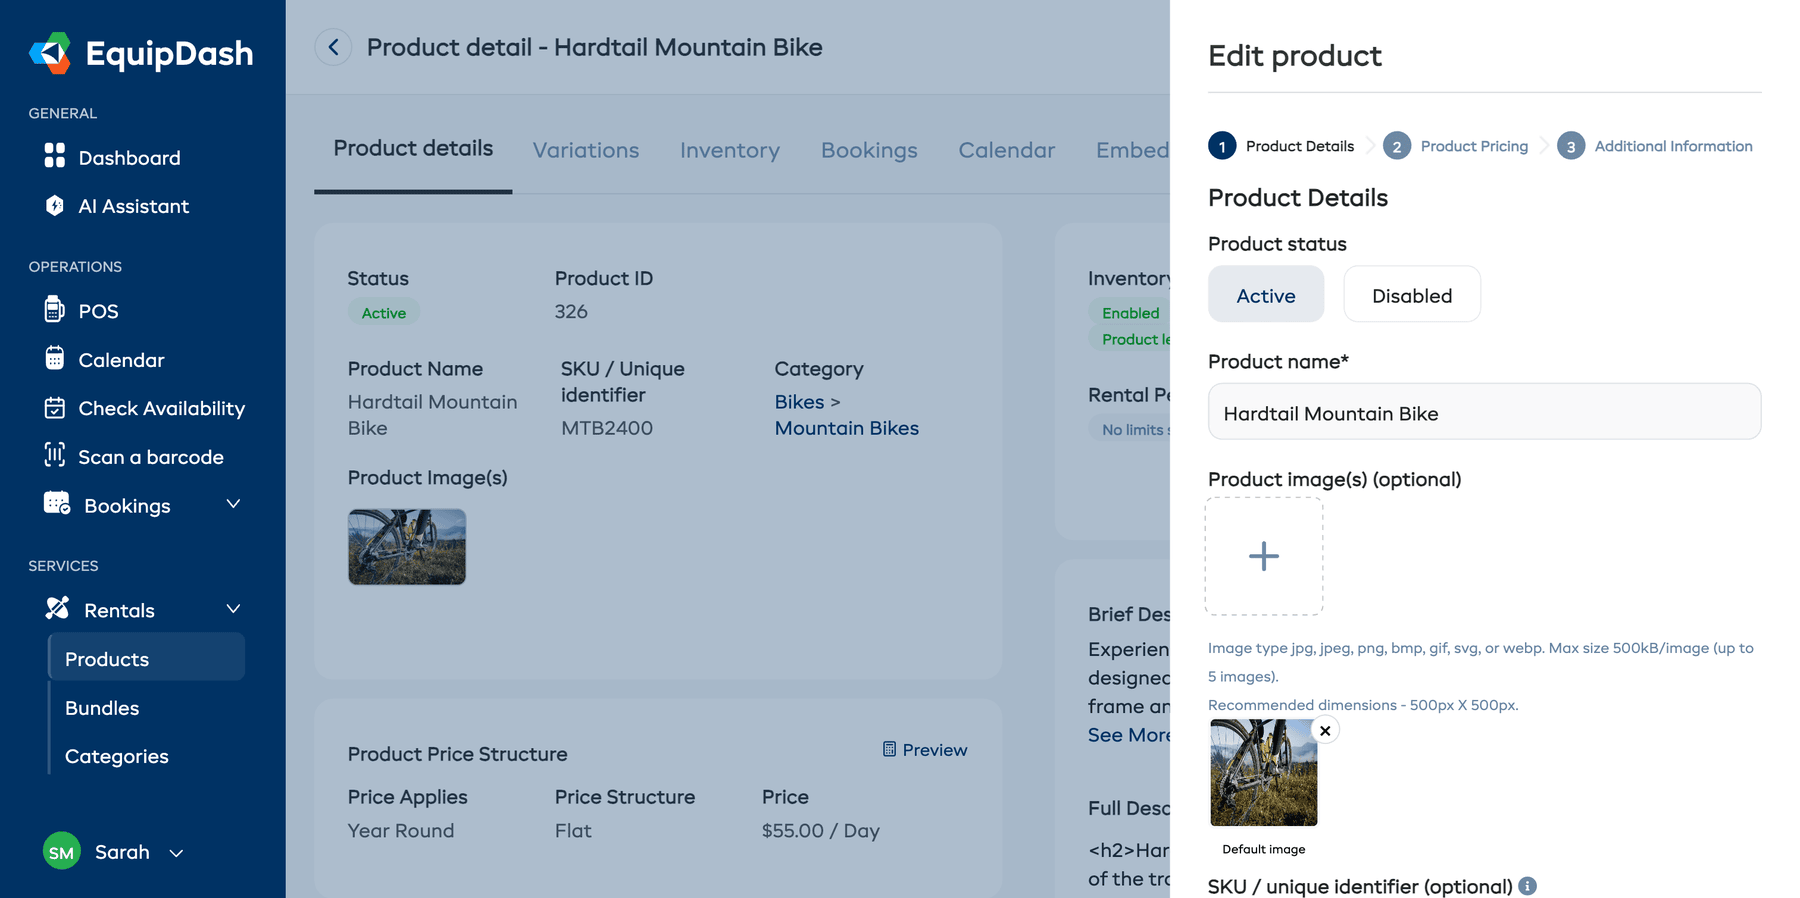The image size is (1800, 898).
Task: Click the SKU value MTB2400
Action: point(607,428)
